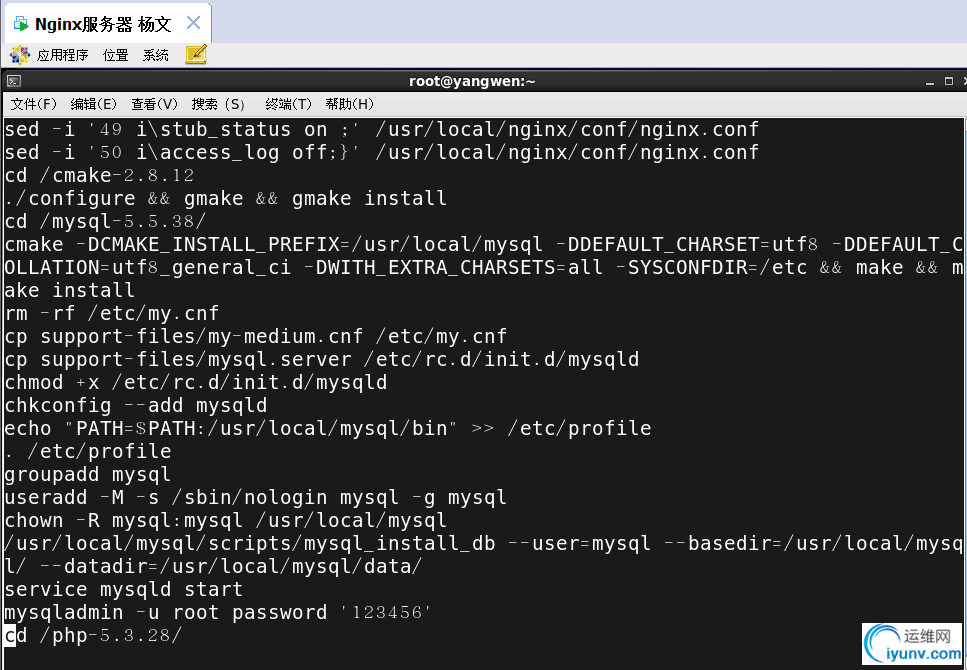
Task: Launch the notes editor panel icon
Action: click(195, 55)
